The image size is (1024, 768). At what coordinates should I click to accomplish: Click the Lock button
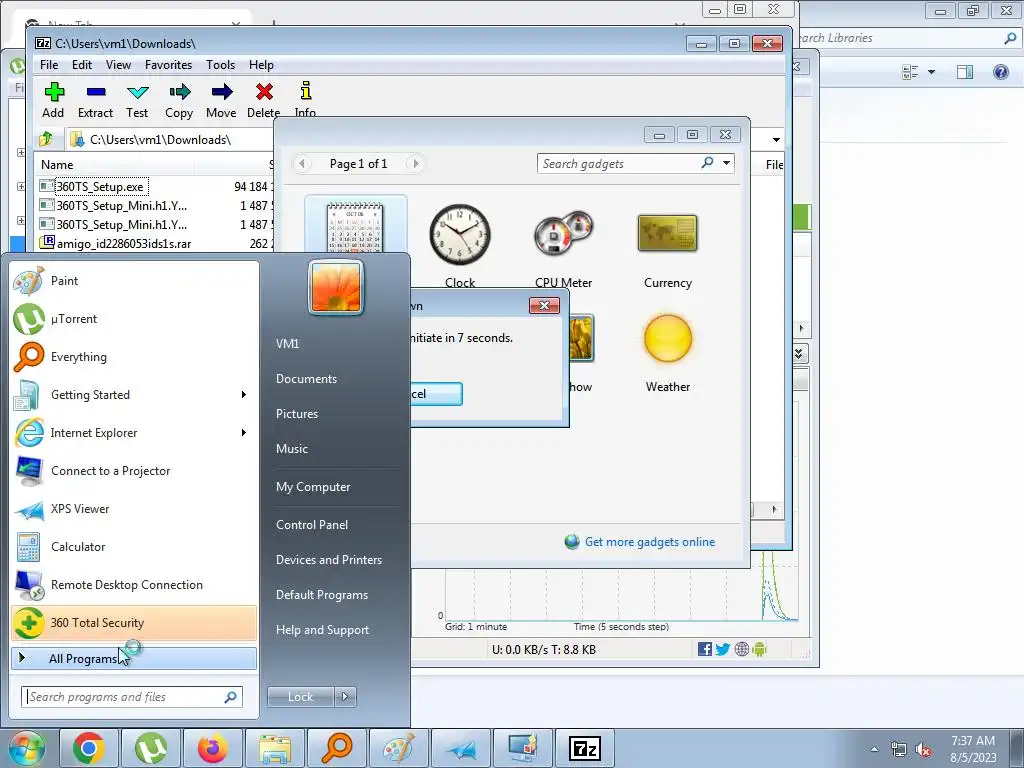pyautogui.click(x=300, y=697)
